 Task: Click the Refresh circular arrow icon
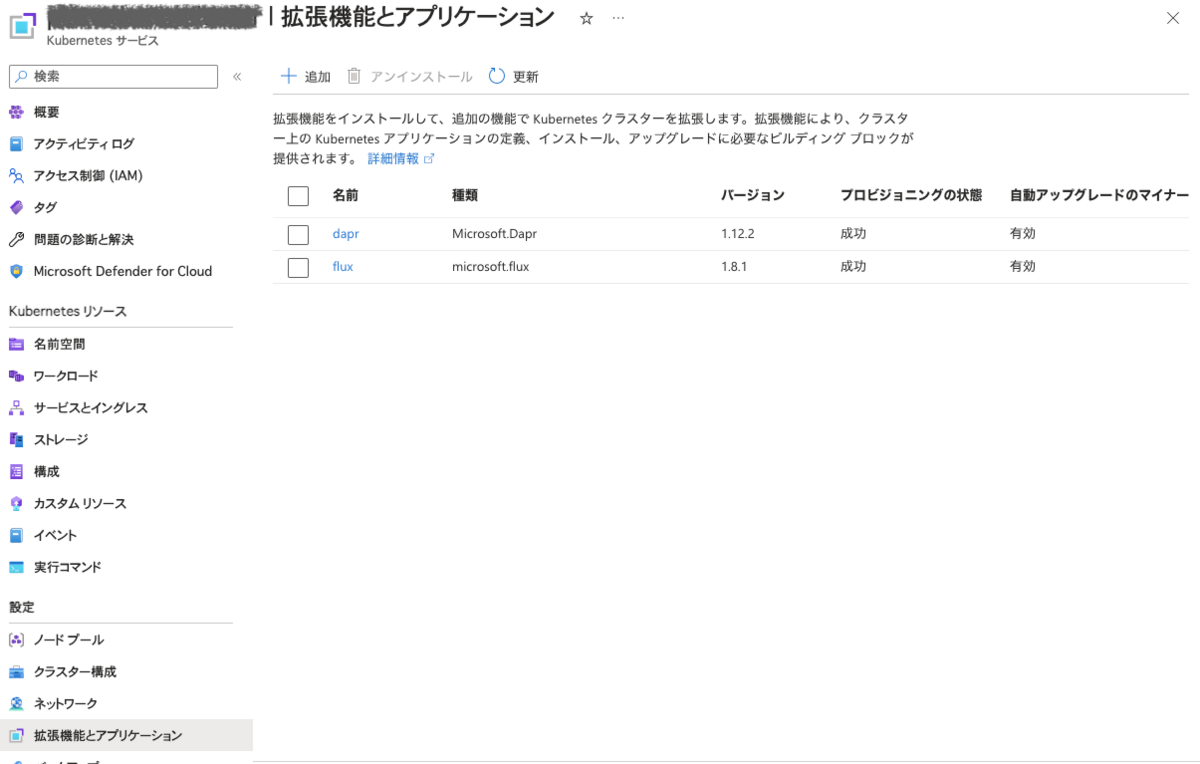coord(497,76)
